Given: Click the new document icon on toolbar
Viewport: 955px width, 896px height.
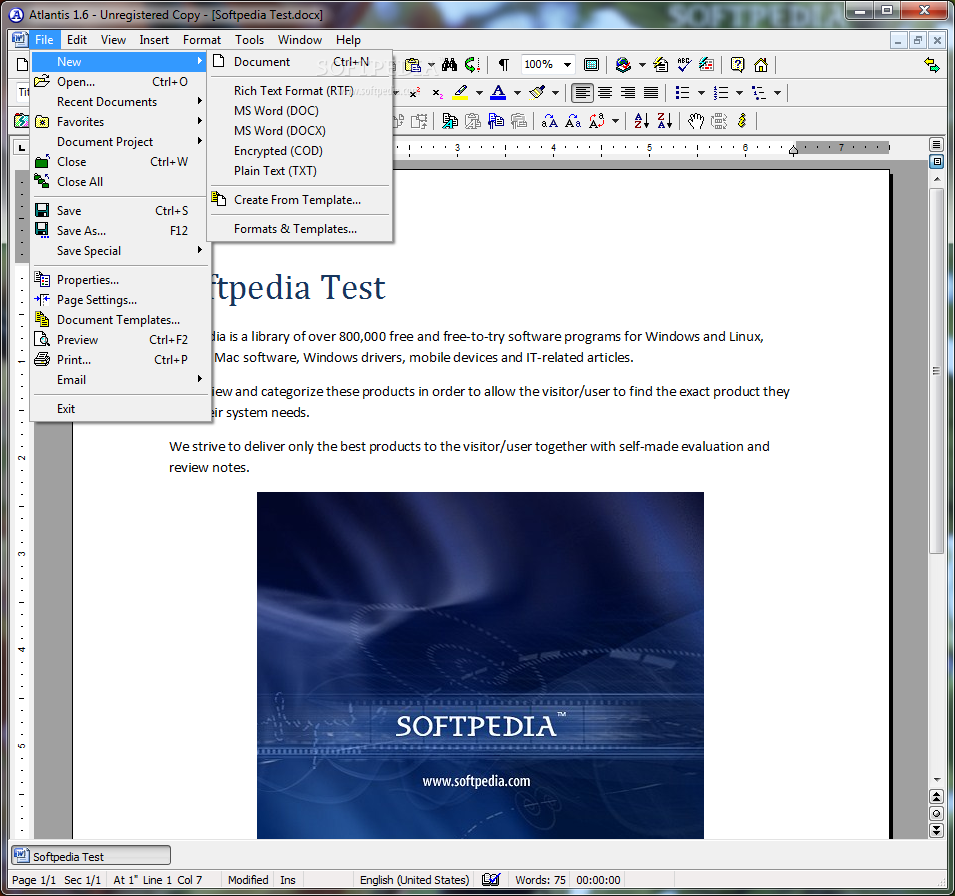Looking at the screenshot, I should tap(22, 65).
